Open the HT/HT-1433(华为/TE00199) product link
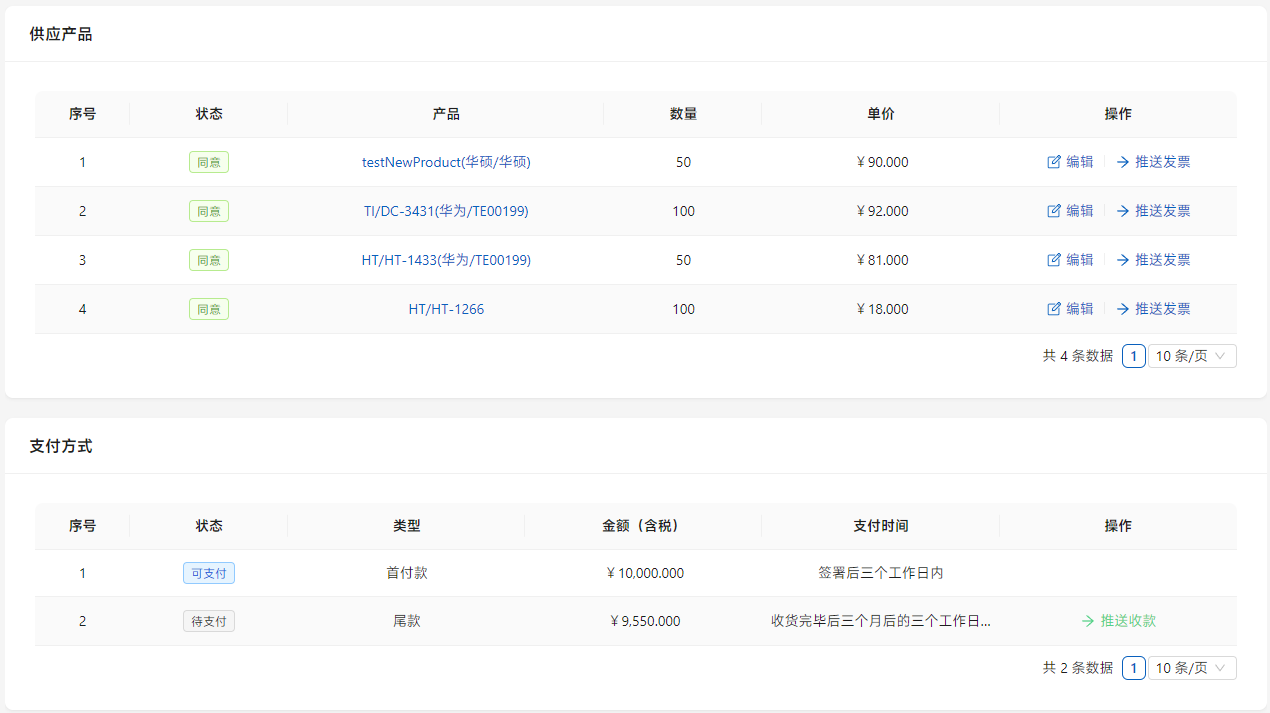 (x=446, y=260)
